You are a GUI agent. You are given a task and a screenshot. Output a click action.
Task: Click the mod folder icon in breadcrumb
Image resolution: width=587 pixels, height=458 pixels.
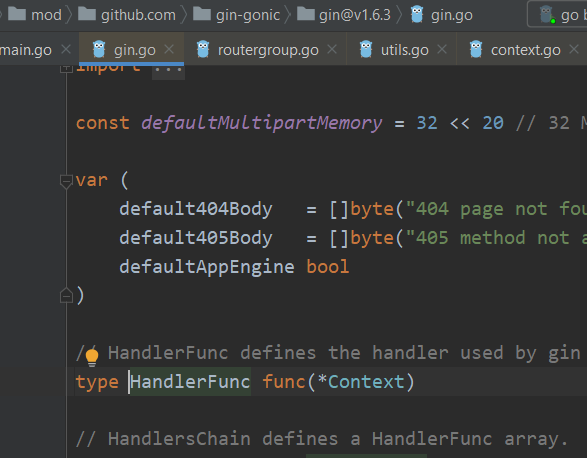point(17,14)
